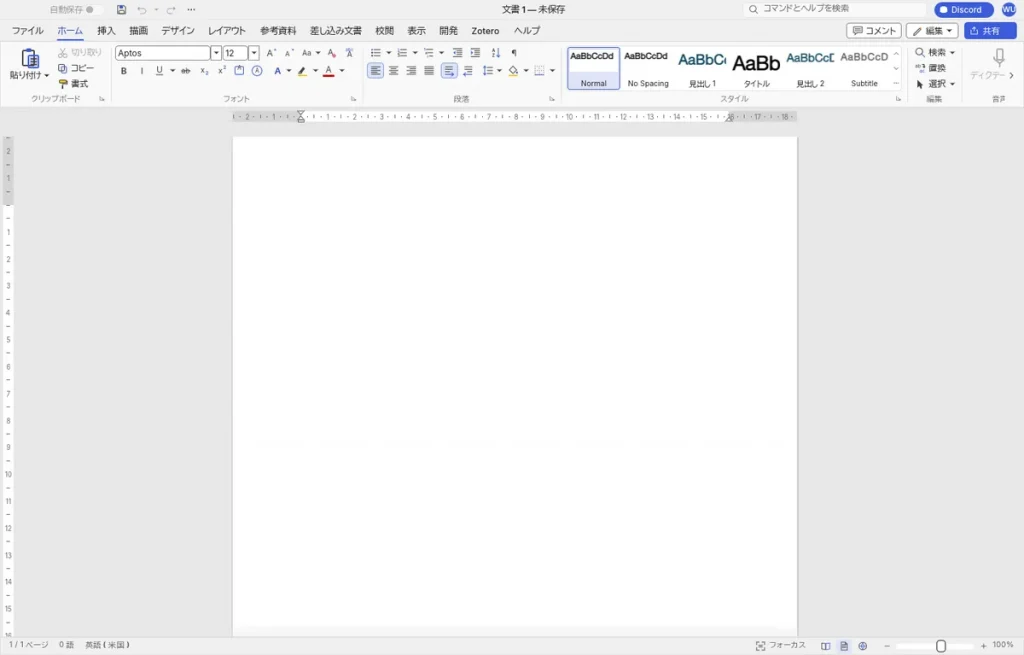
Task: Apply the red font color
Action: click(328, 71)
